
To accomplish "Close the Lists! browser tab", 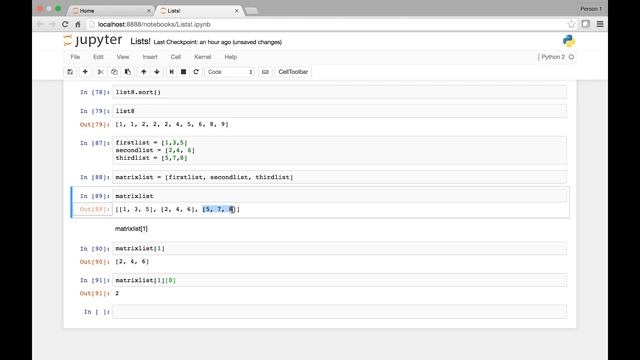I will (236, 11).
